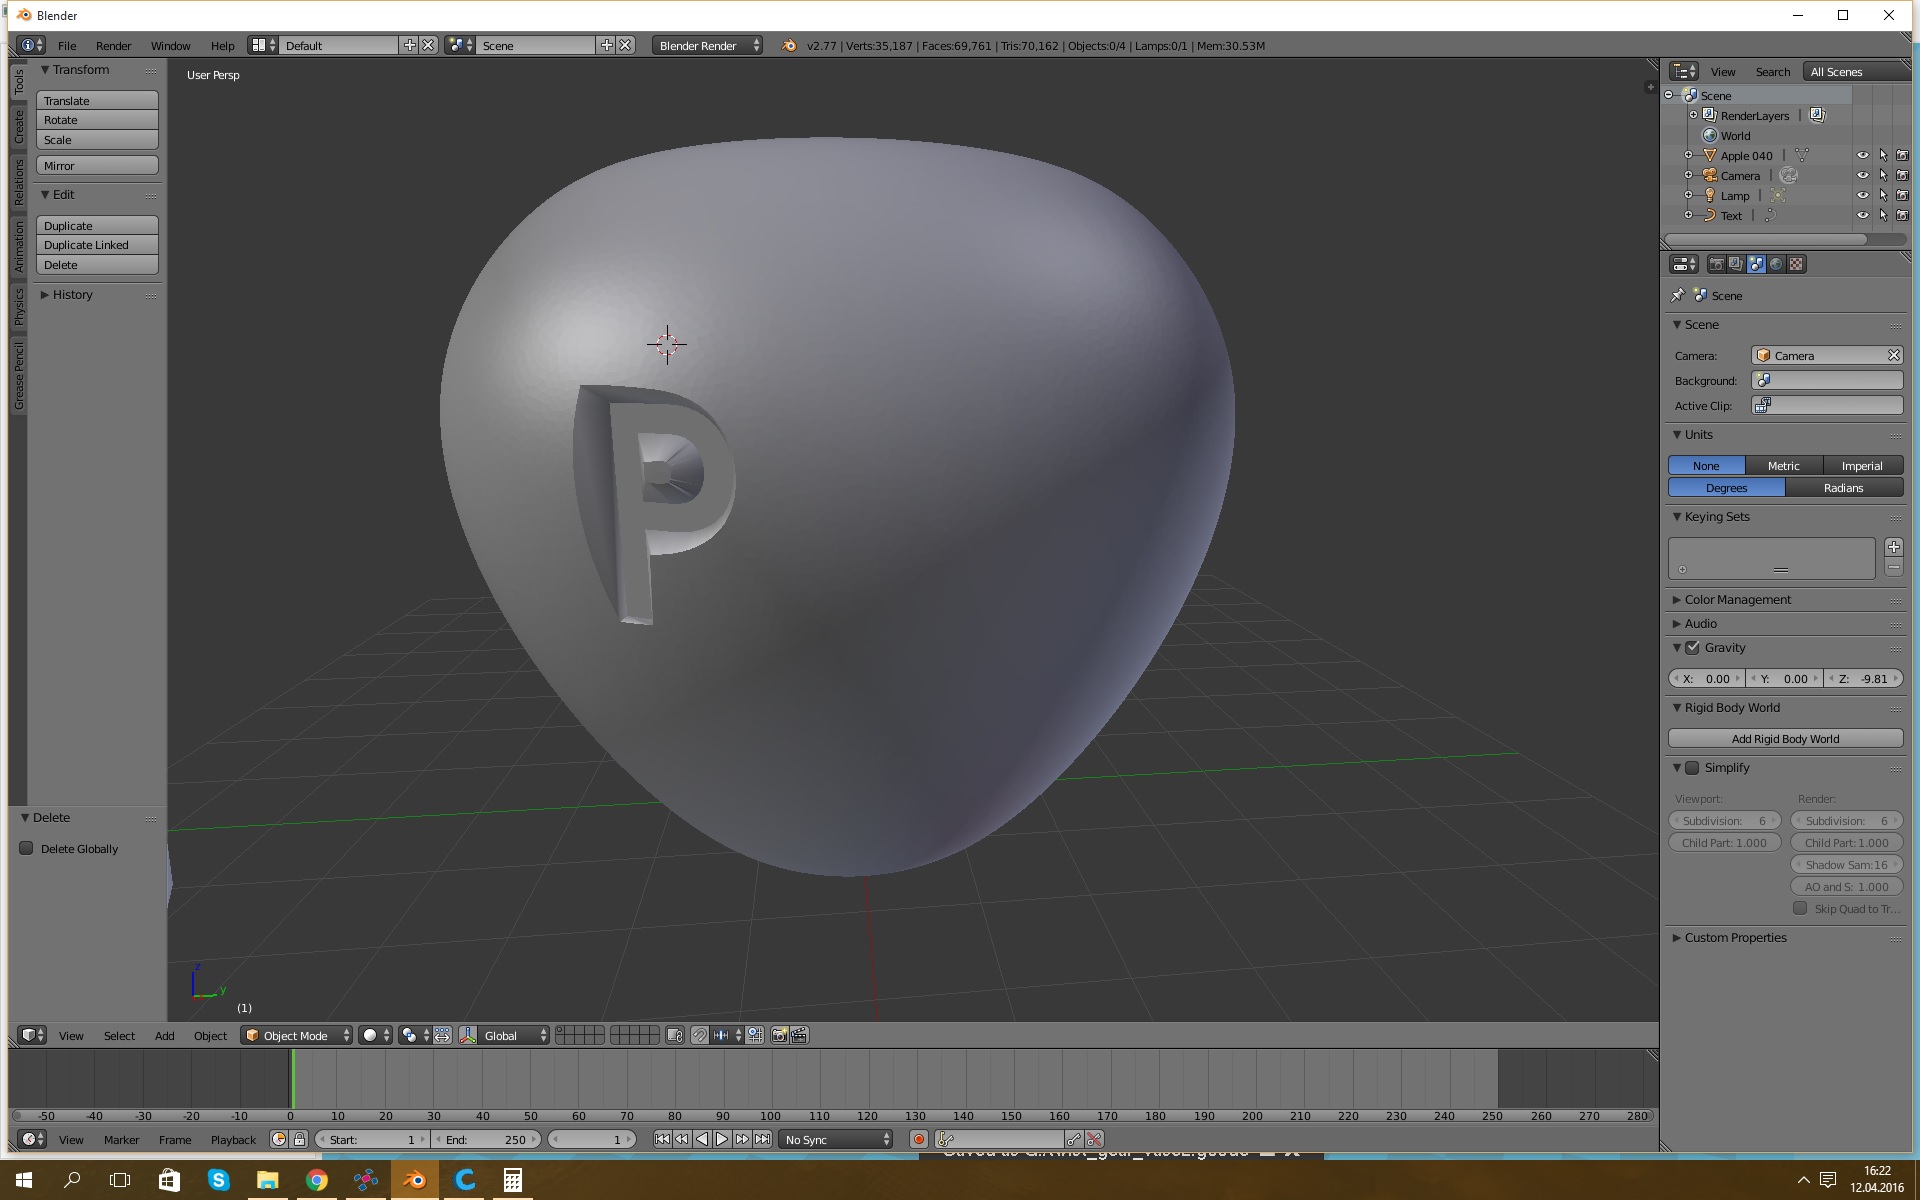Select Metric units setting

1785,465
